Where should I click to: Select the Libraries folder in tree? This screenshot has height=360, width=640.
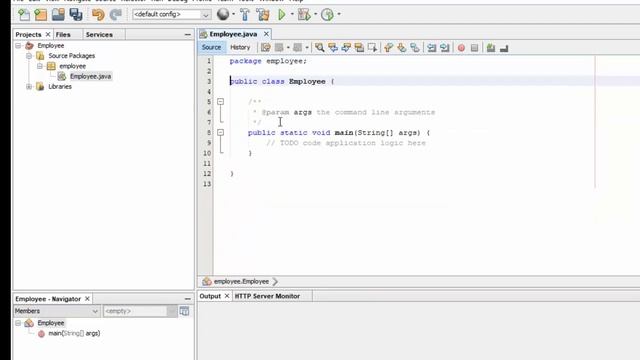point(60,87)
